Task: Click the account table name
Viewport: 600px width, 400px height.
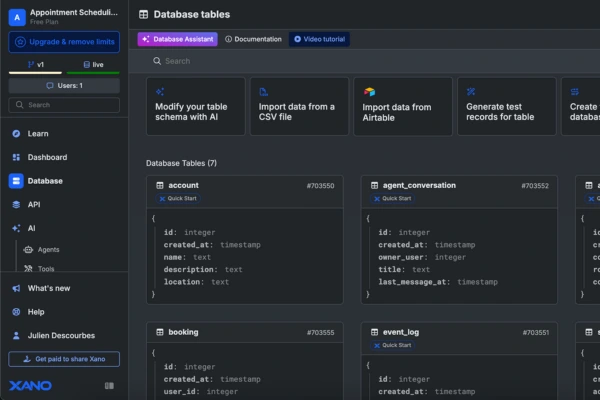Action: (x=183, y=186)
